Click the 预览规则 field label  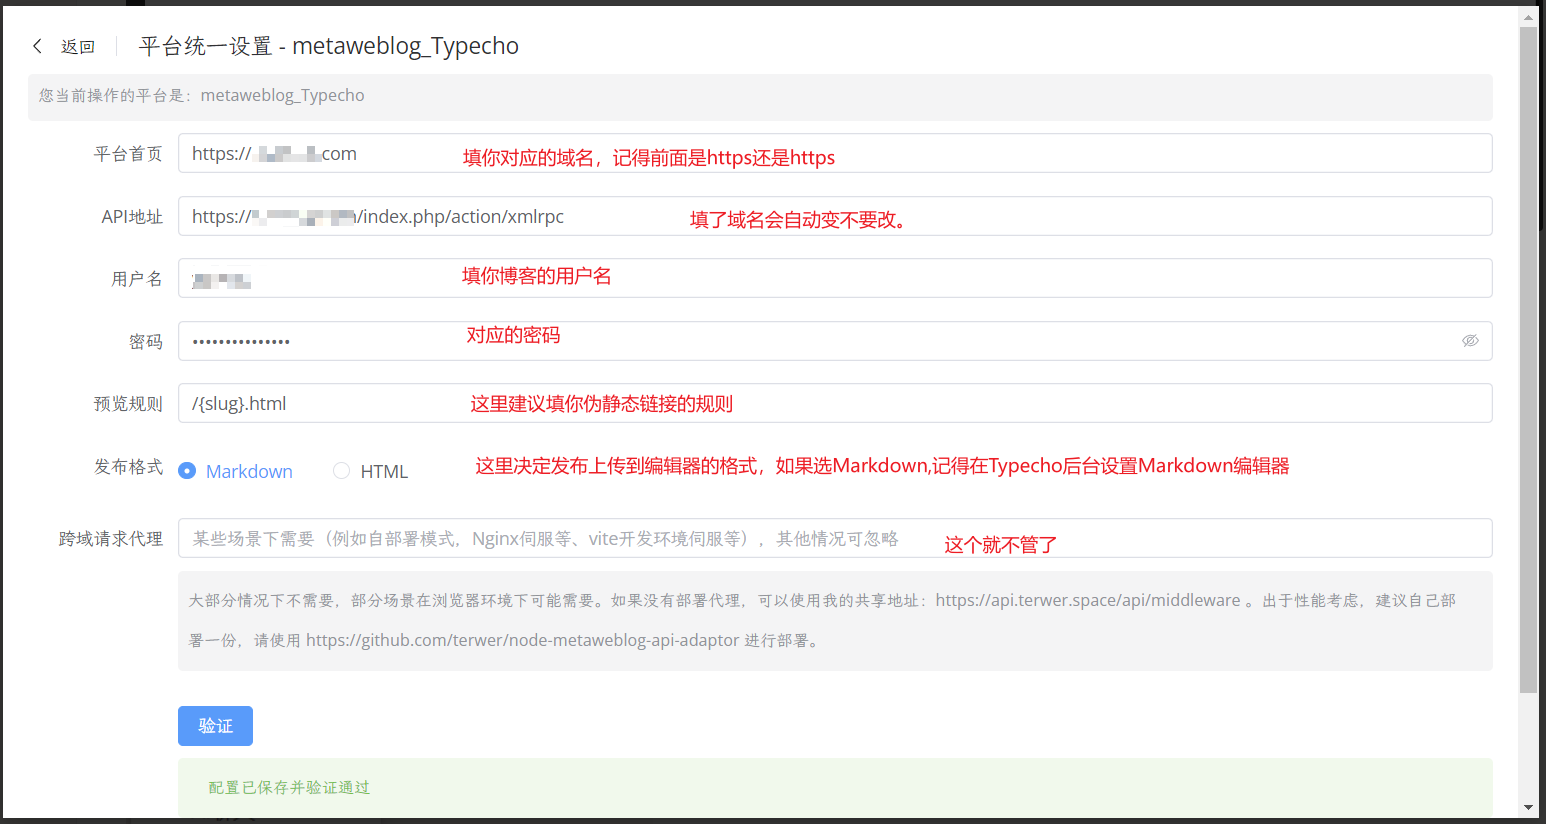point(128,404)
